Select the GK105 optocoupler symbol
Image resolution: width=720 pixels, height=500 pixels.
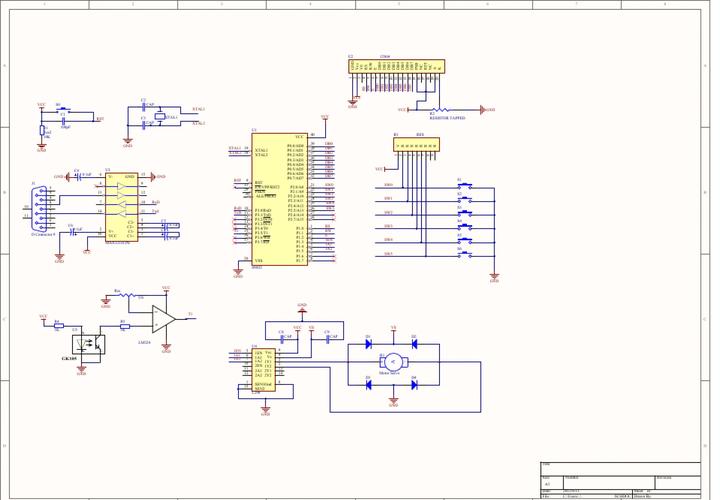[x=89, y=344]
